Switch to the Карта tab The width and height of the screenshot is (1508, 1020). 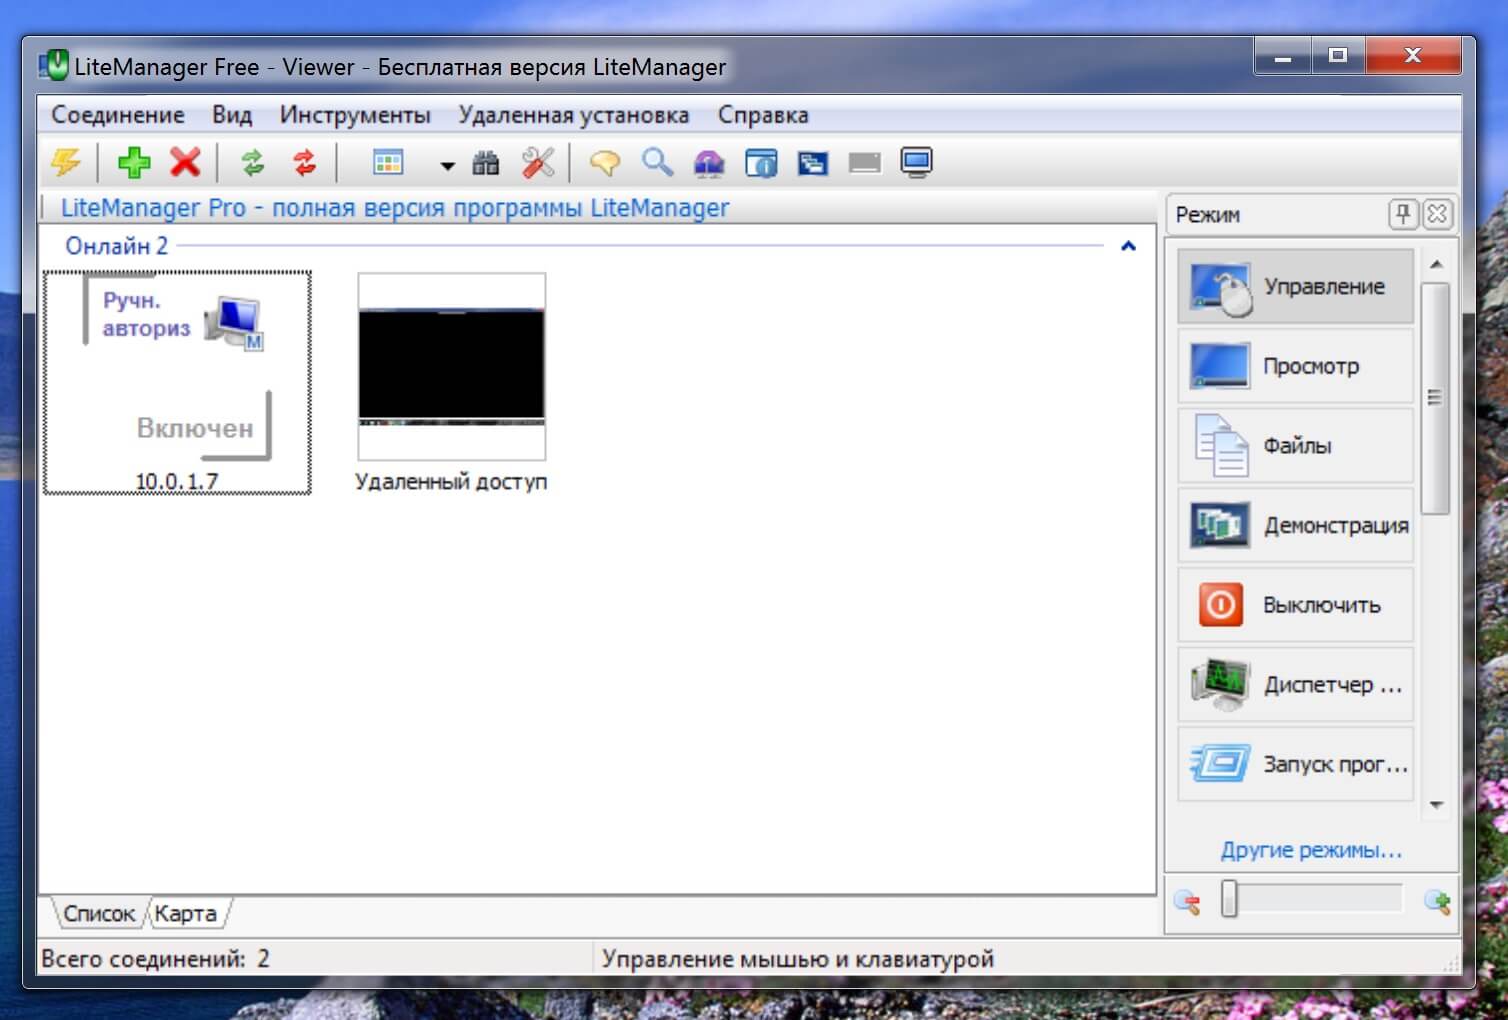tap(186, 913)
